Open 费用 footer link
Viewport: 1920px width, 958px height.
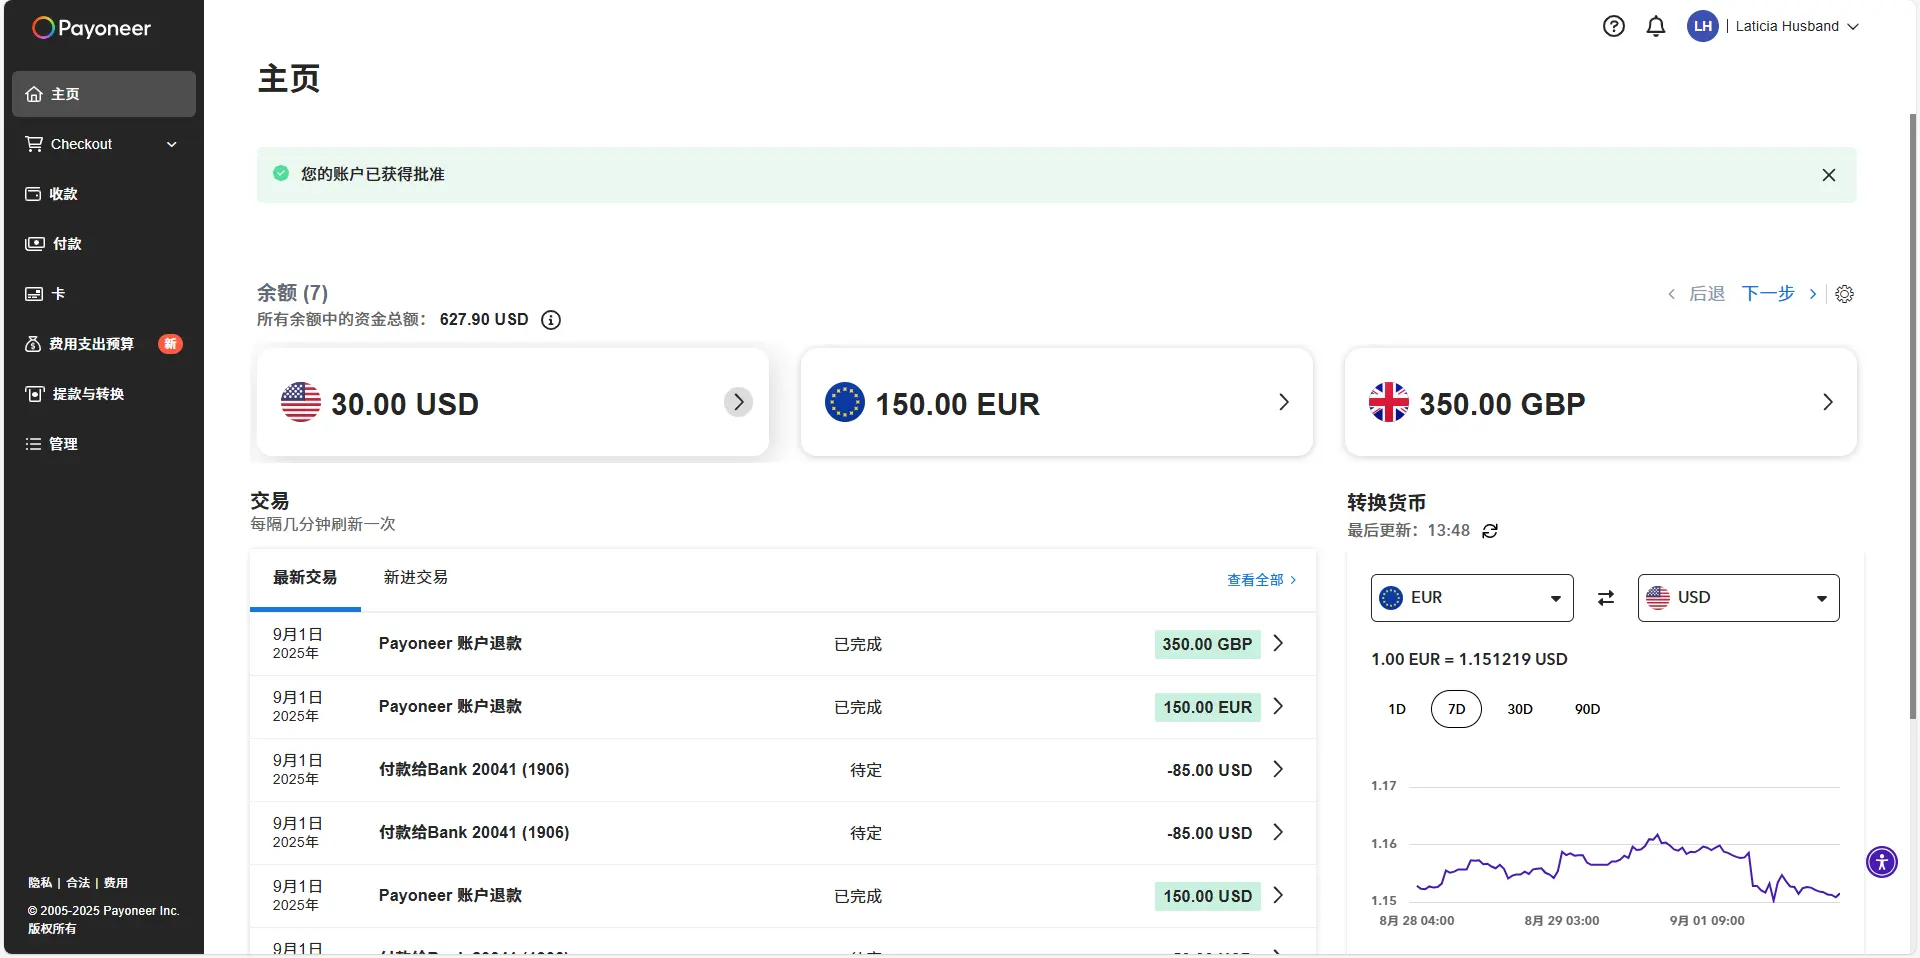click(116, 883)
